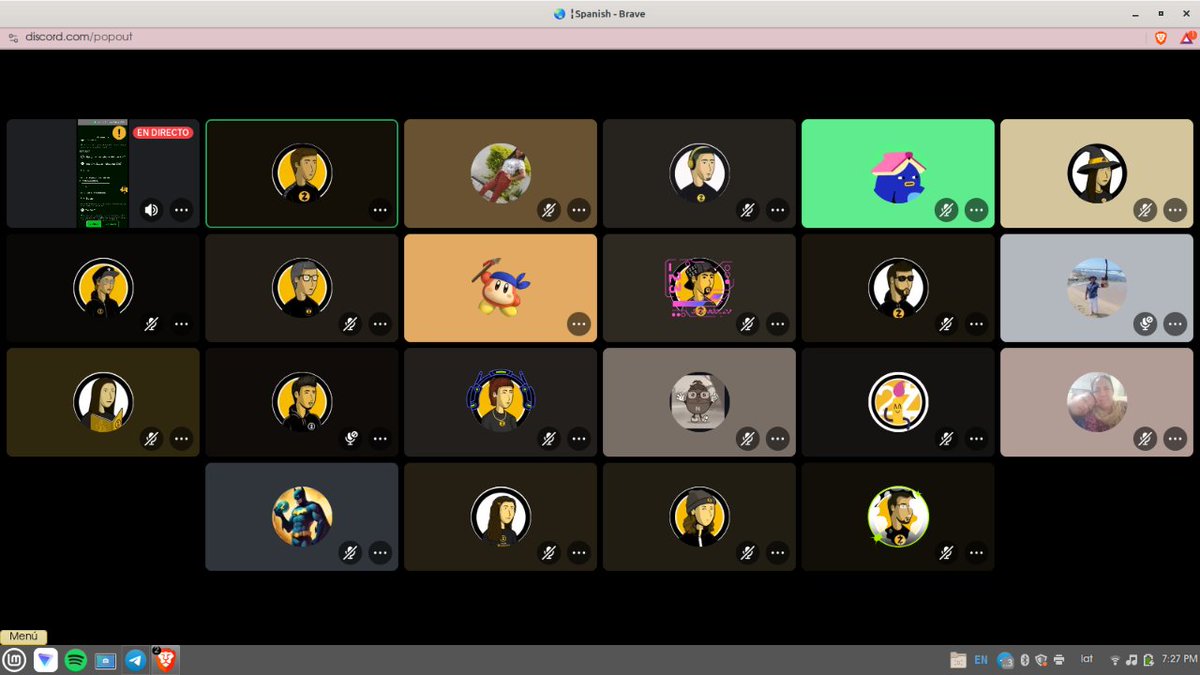
Task: Open more options on the orange Waddle Dee tile
Action: pyautogui.click(x=579, y=324)
